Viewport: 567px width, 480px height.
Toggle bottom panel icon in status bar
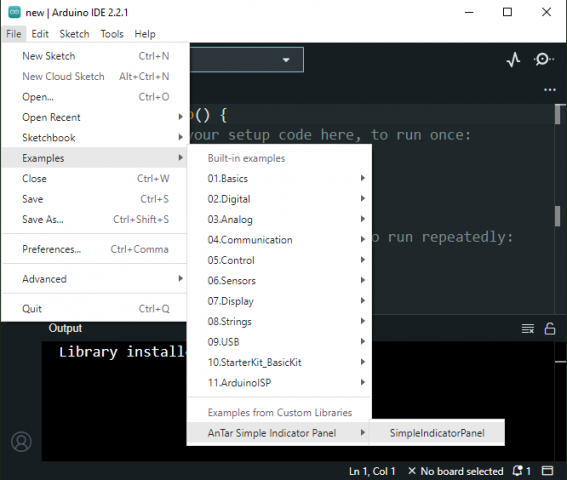tap(547, 471)
